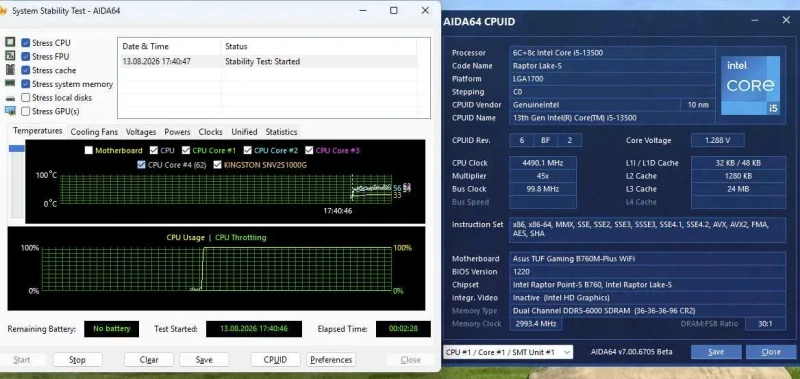Click the Core Voltage 1.288 V value

point(717,140)
